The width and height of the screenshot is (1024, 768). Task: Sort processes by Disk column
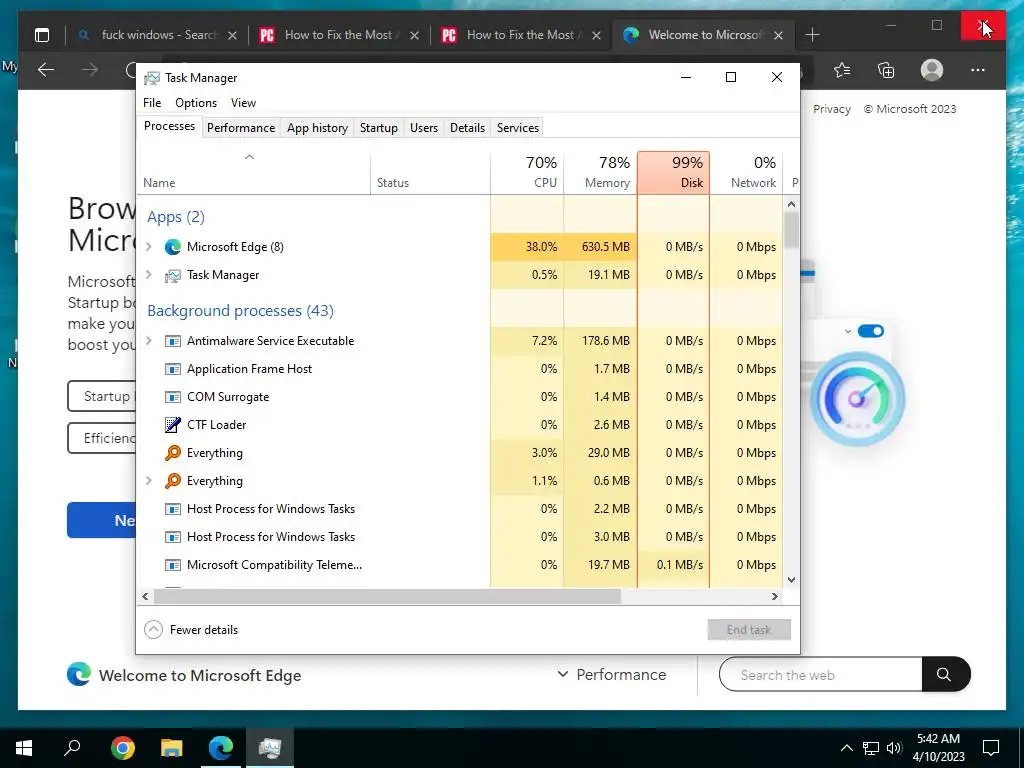673,173
